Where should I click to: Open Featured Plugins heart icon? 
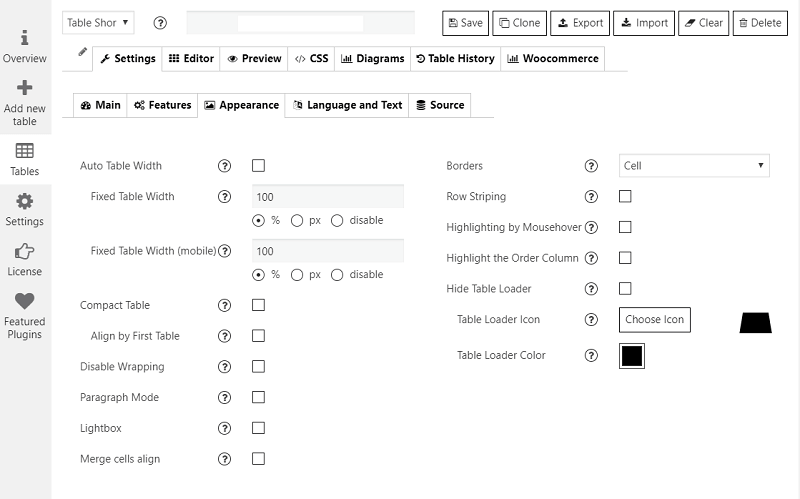click(25, 301)
